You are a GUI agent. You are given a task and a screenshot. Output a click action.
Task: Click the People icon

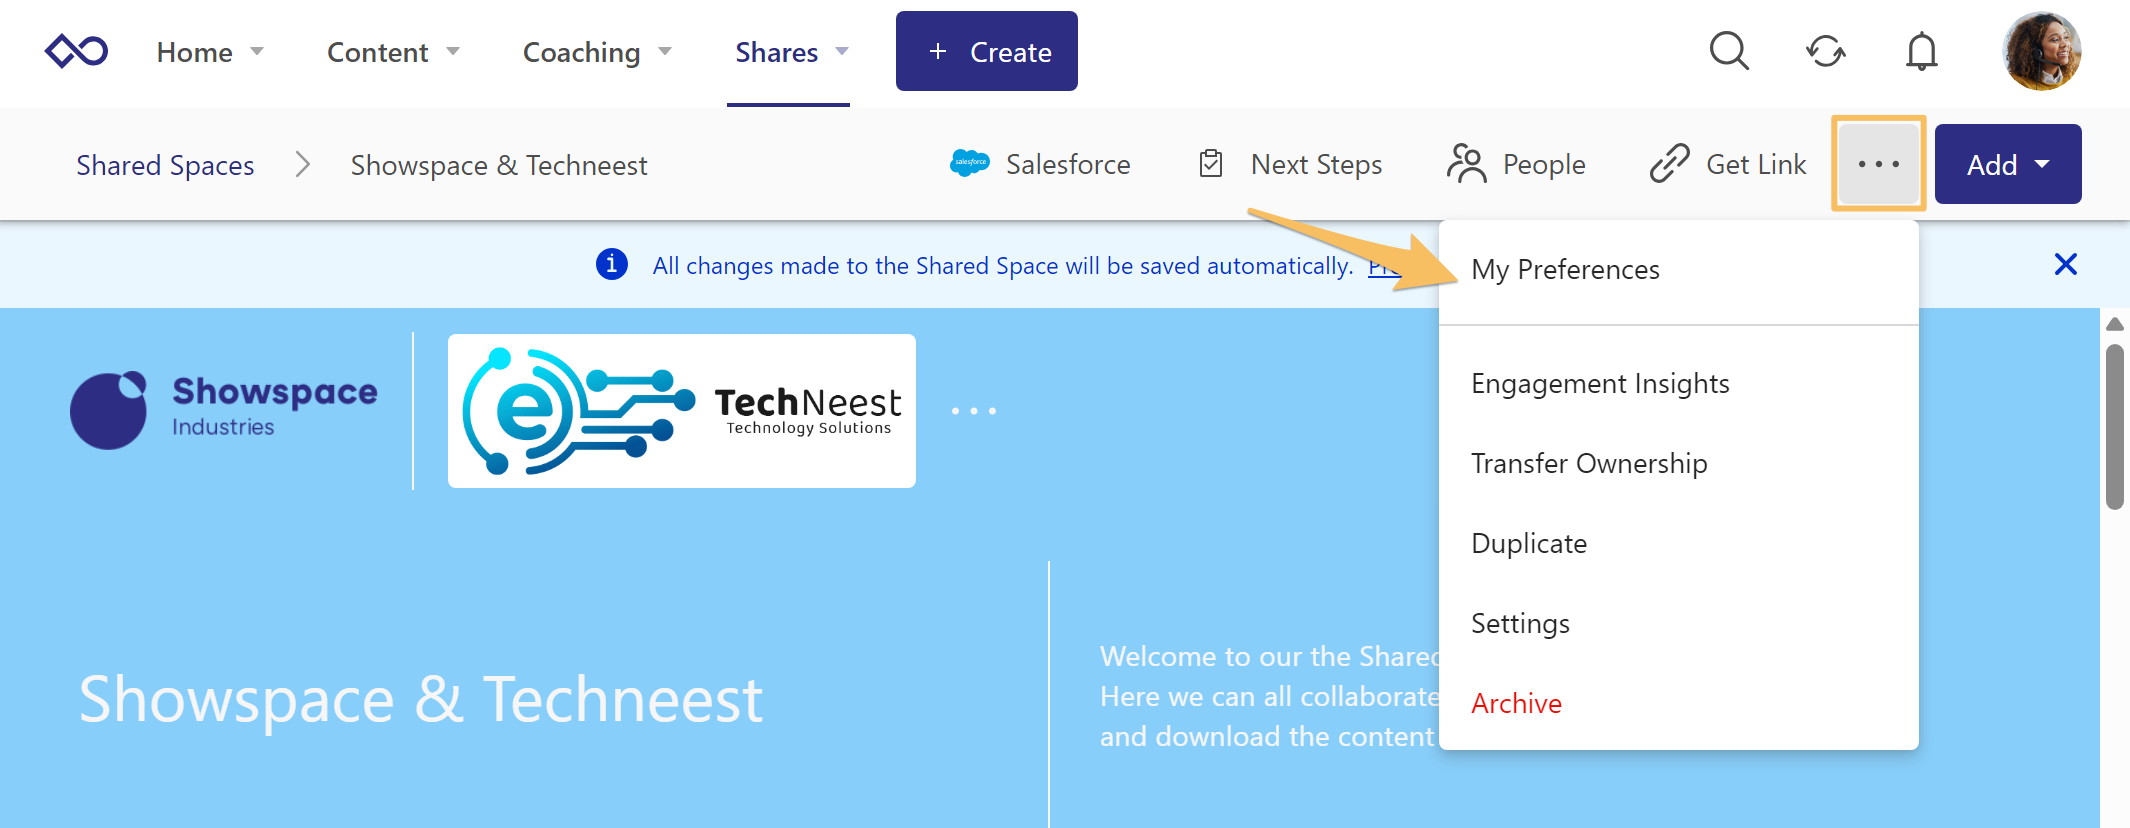[x=1467, y=163]
